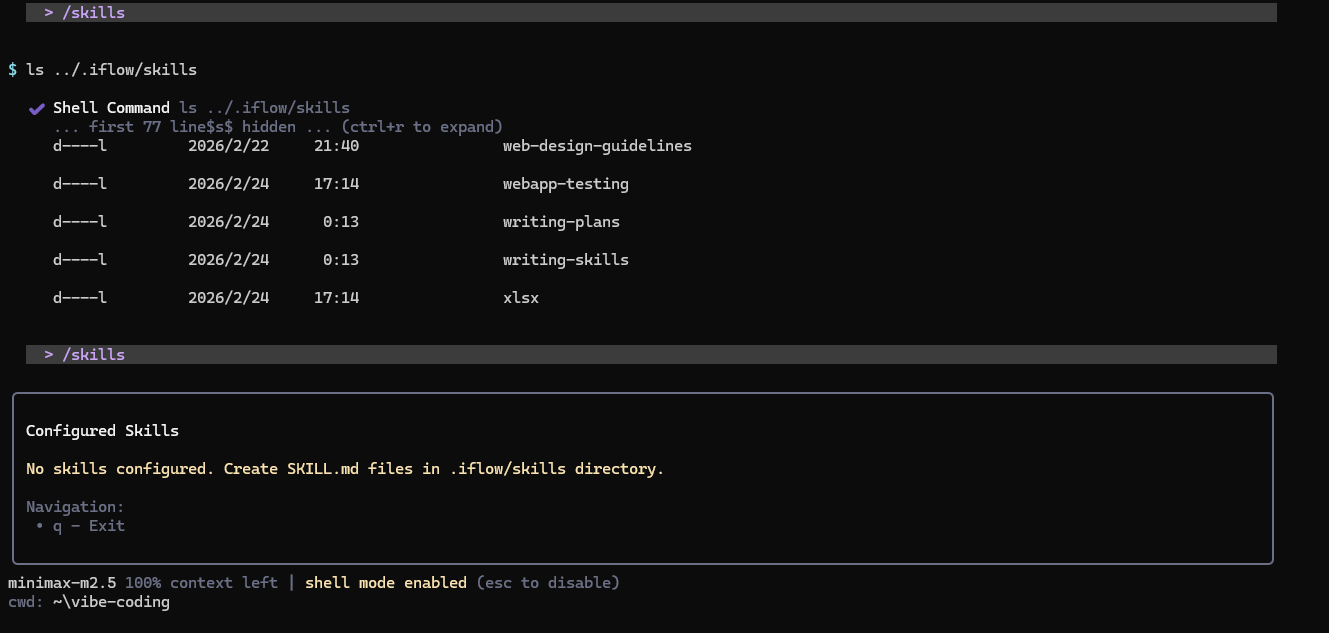Click the 'shell mode enabled' status

[x=386, y=582]
